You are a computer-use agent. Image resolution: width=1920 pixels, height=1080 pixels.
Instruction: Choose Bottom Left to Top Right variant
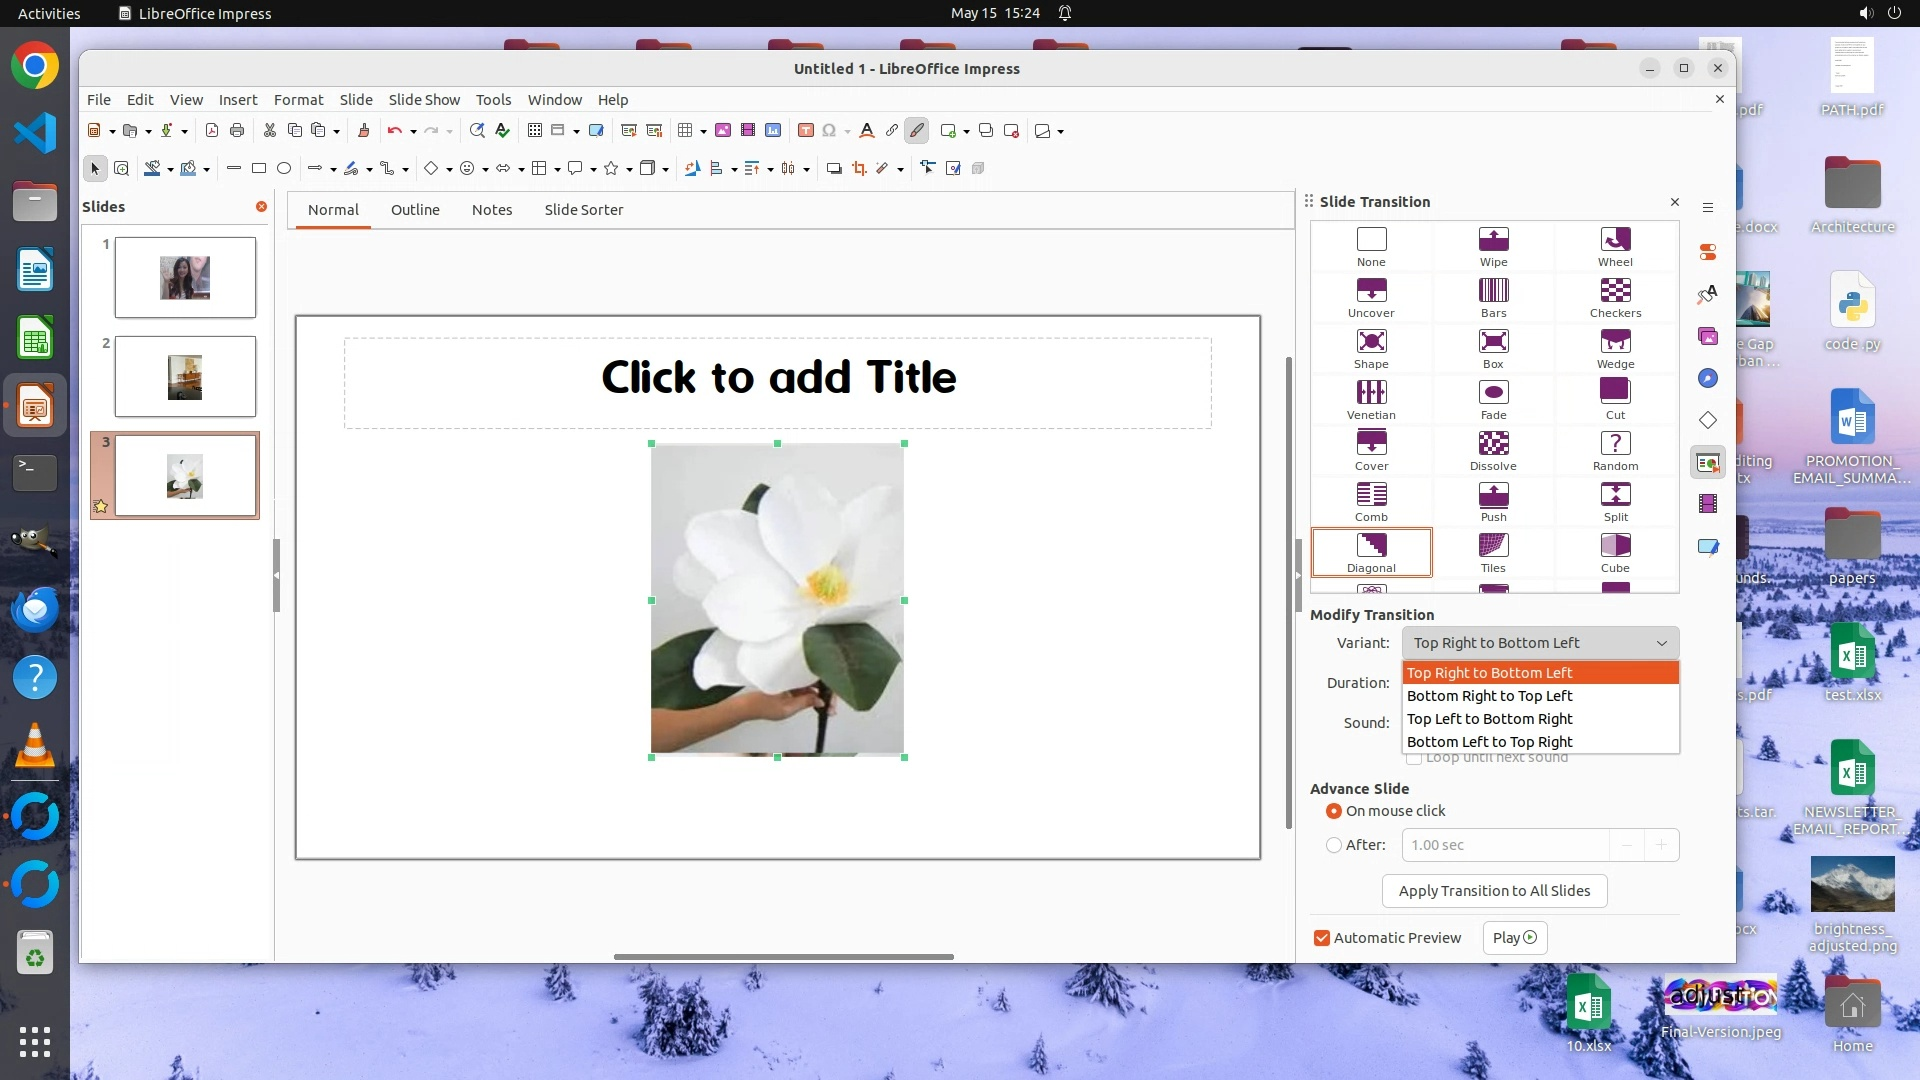coord(1489,742)
